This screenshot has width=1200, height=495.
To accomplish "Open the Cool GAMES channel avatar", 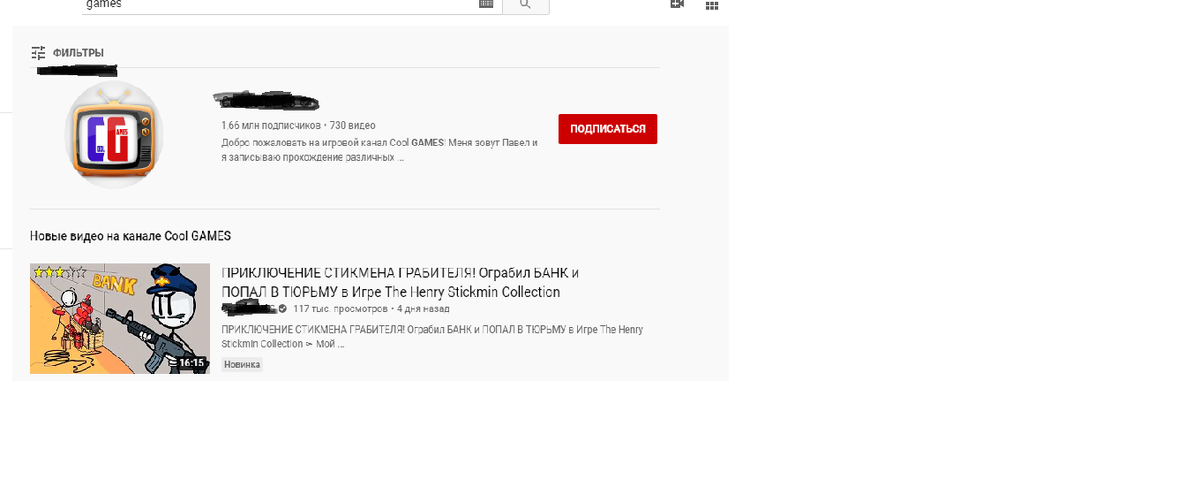I will point(114,135).
